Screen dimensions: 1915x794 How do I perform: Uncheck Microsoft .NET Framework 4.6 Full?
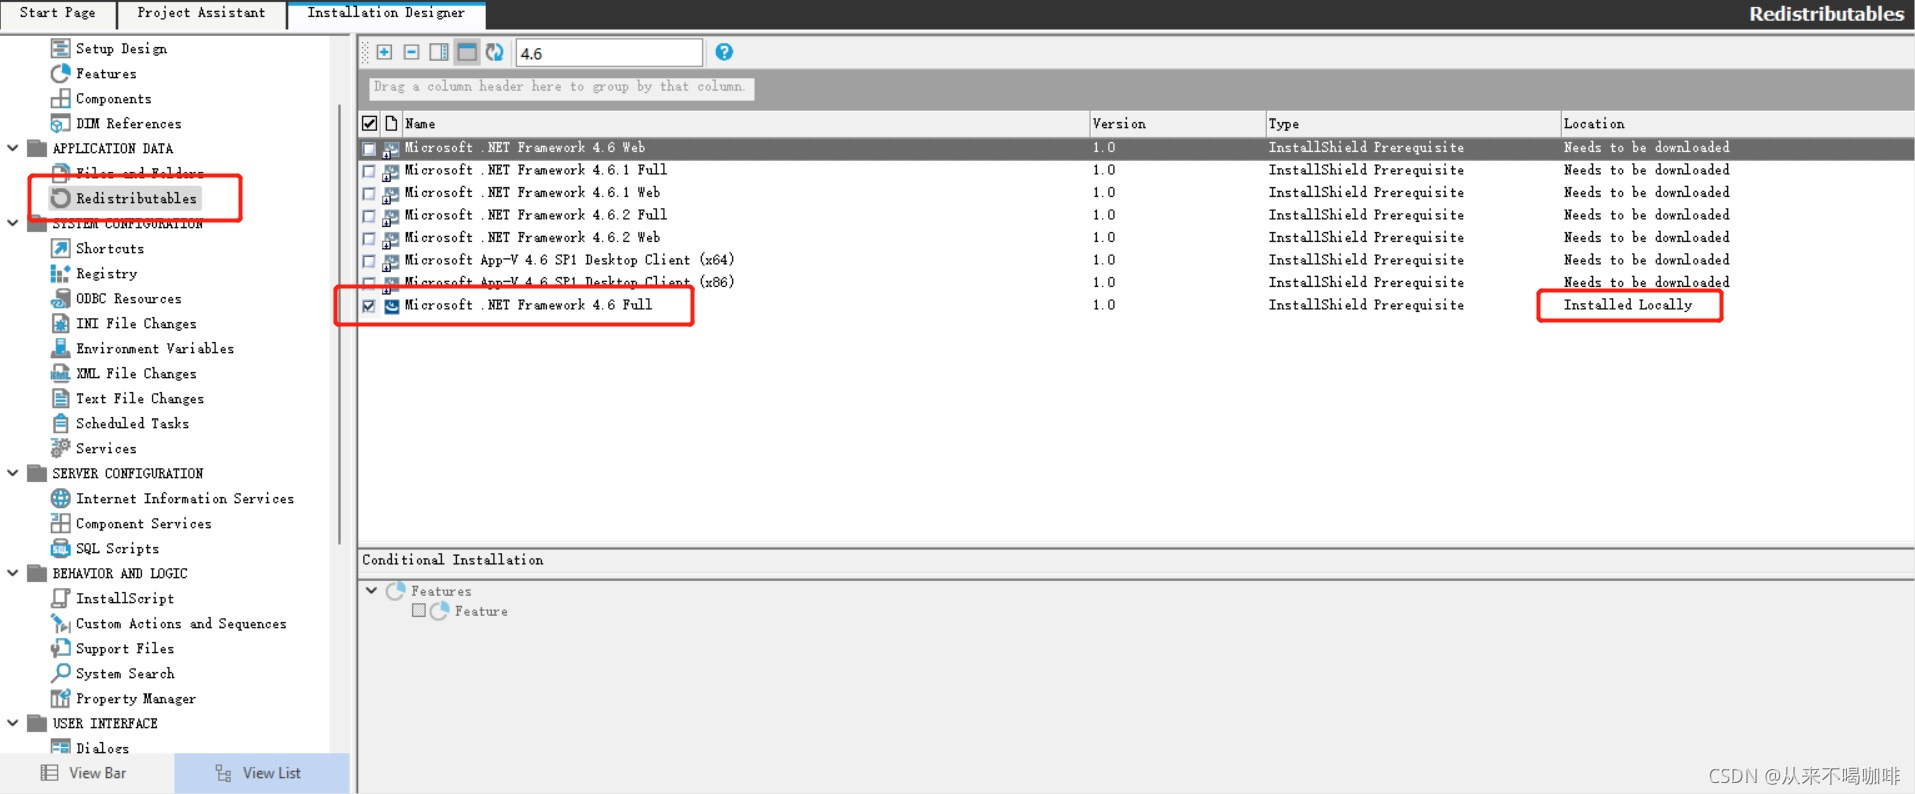click(369, 306)
